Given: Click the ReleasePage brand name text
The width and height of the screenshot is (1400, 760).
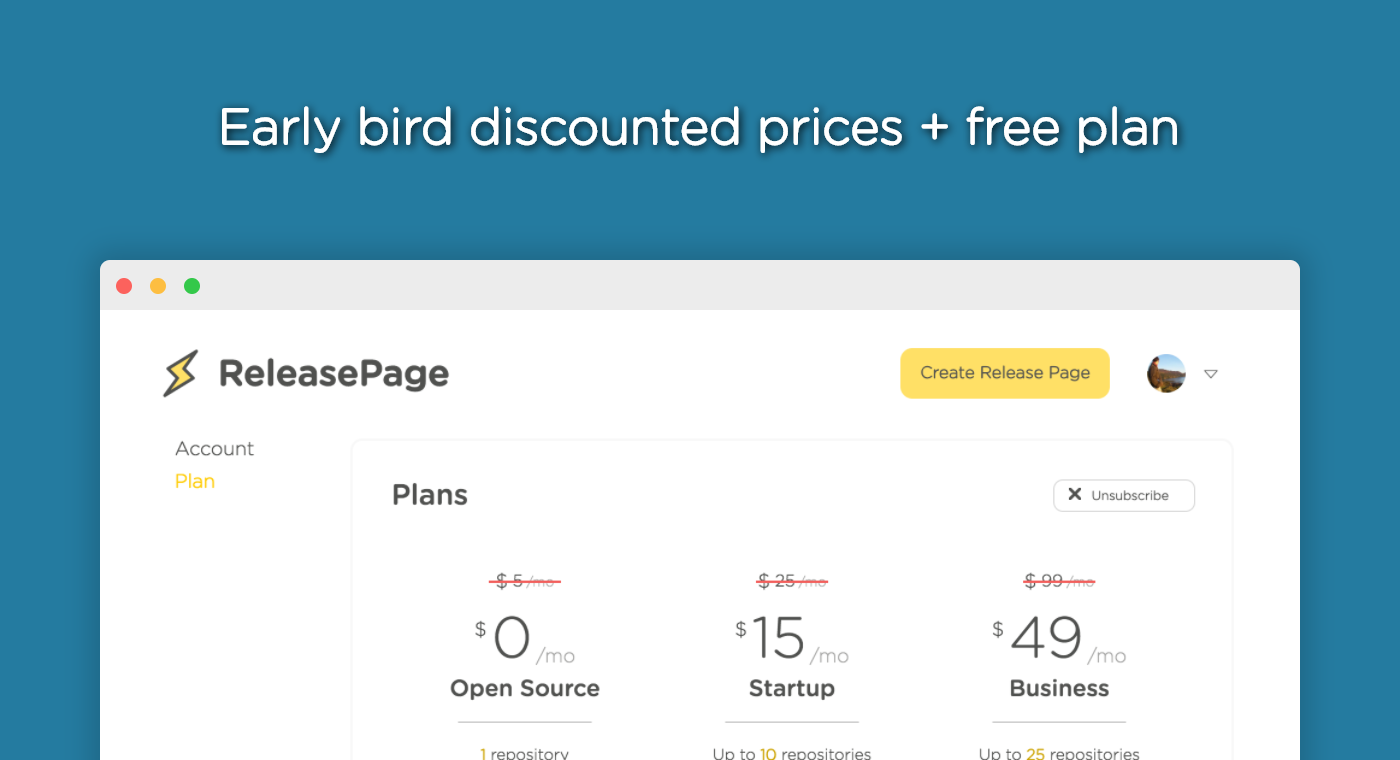Looking at the screenshot, I should tap(334, 374).
